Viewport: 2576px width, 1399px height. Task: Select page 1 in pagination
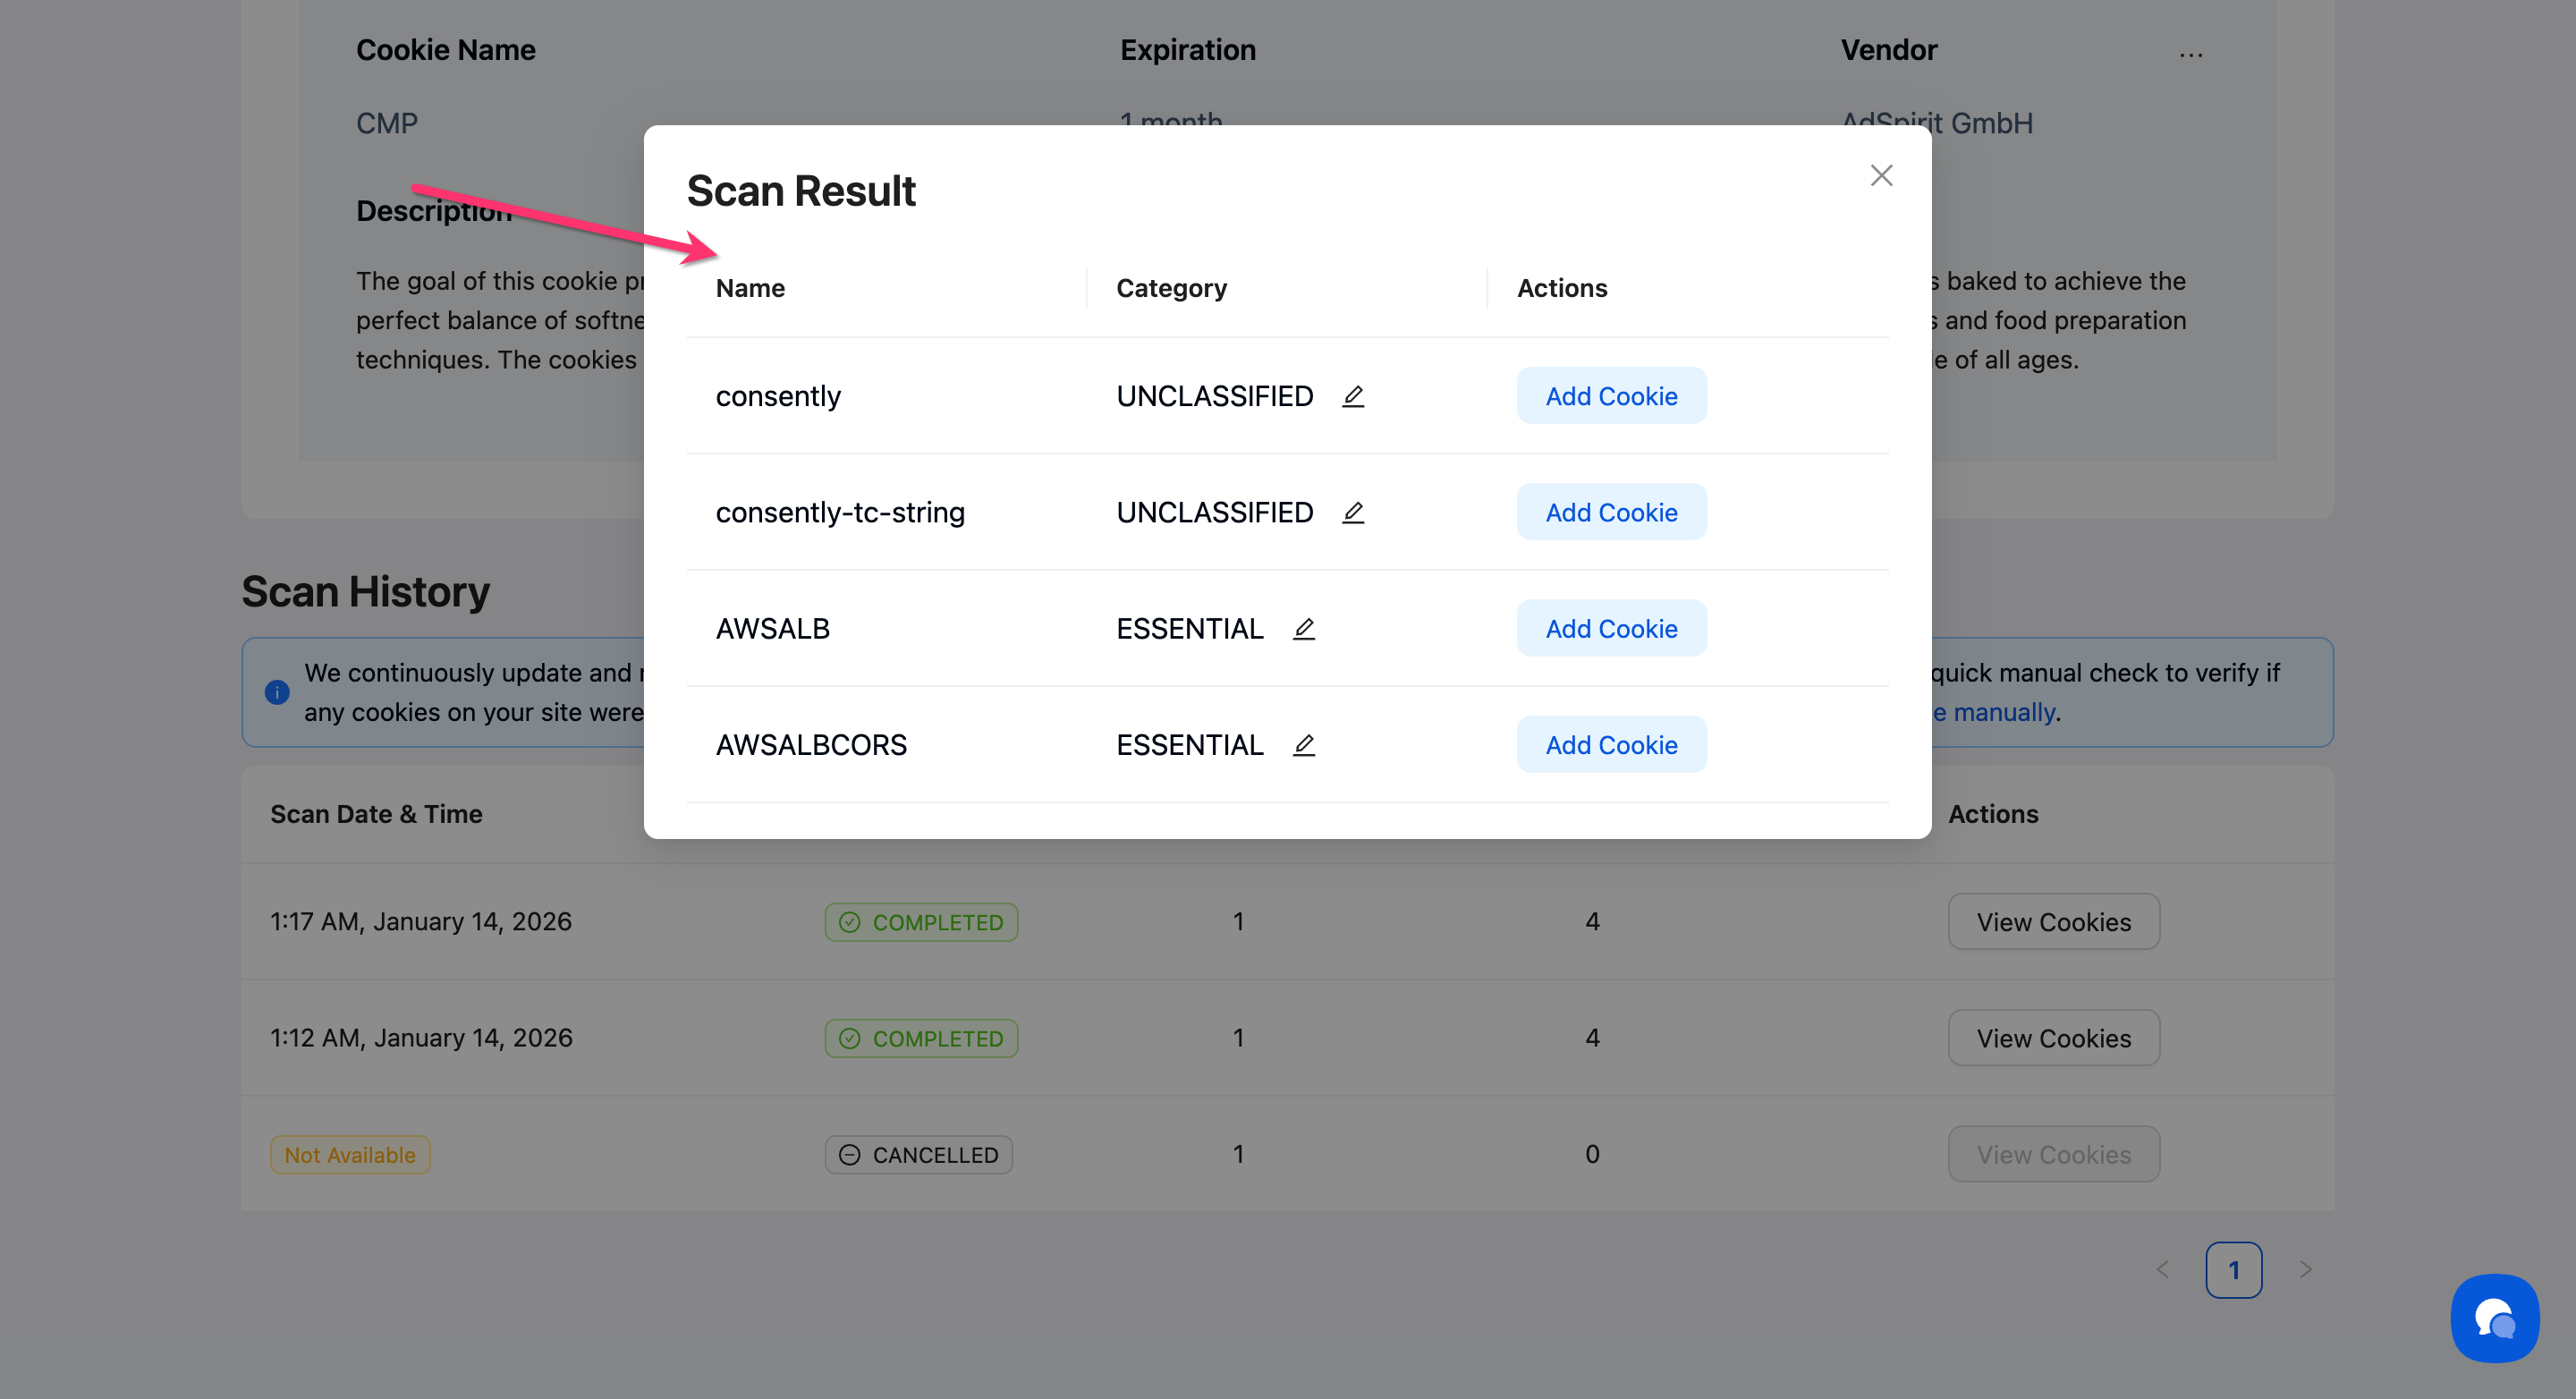pyautogui.click(x=2233, y=1270)
